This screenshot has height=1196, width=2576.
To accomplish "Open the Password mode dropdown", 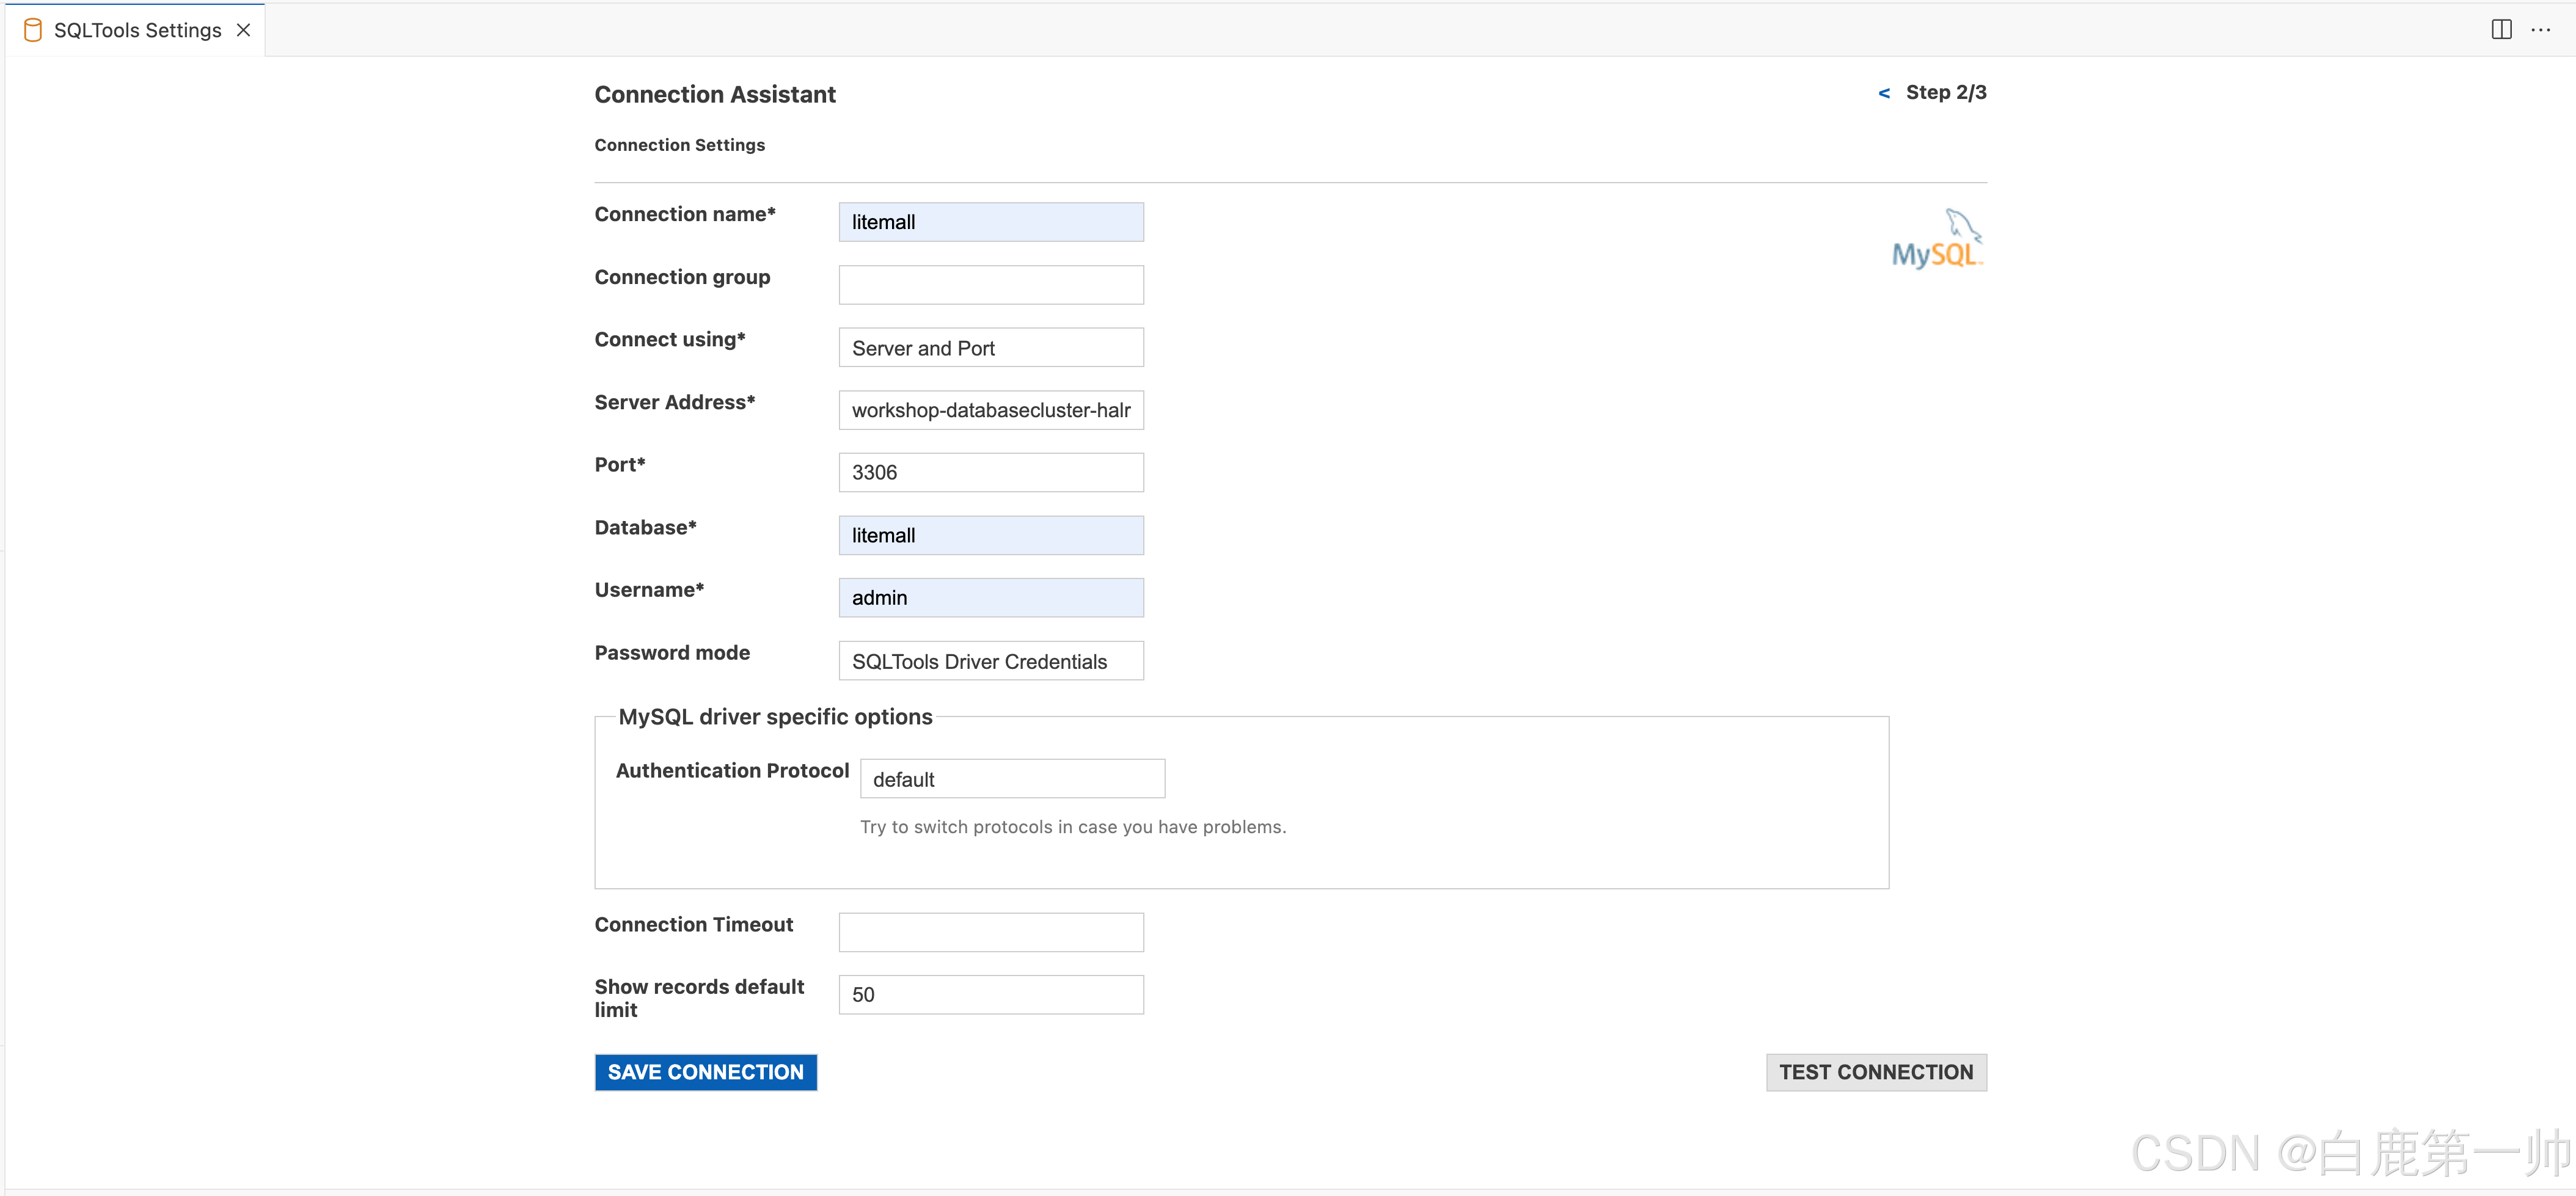I will [990, 661].
